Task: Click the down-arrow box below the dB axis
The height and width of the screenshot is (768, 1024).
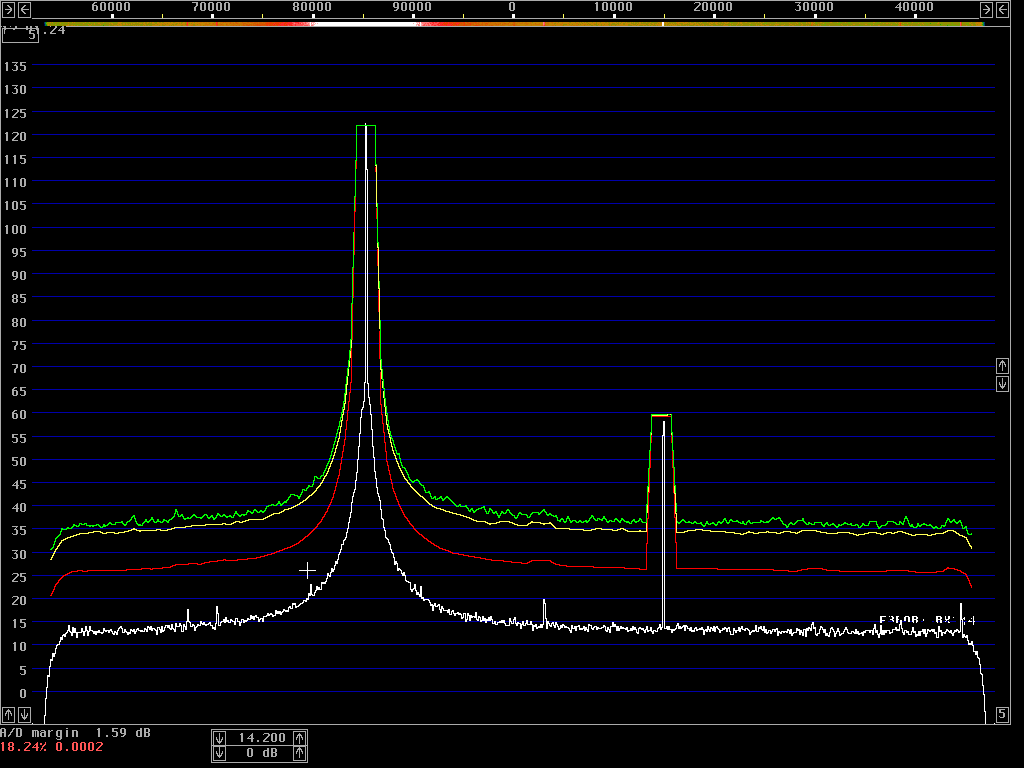Action: tap(24, 714)
